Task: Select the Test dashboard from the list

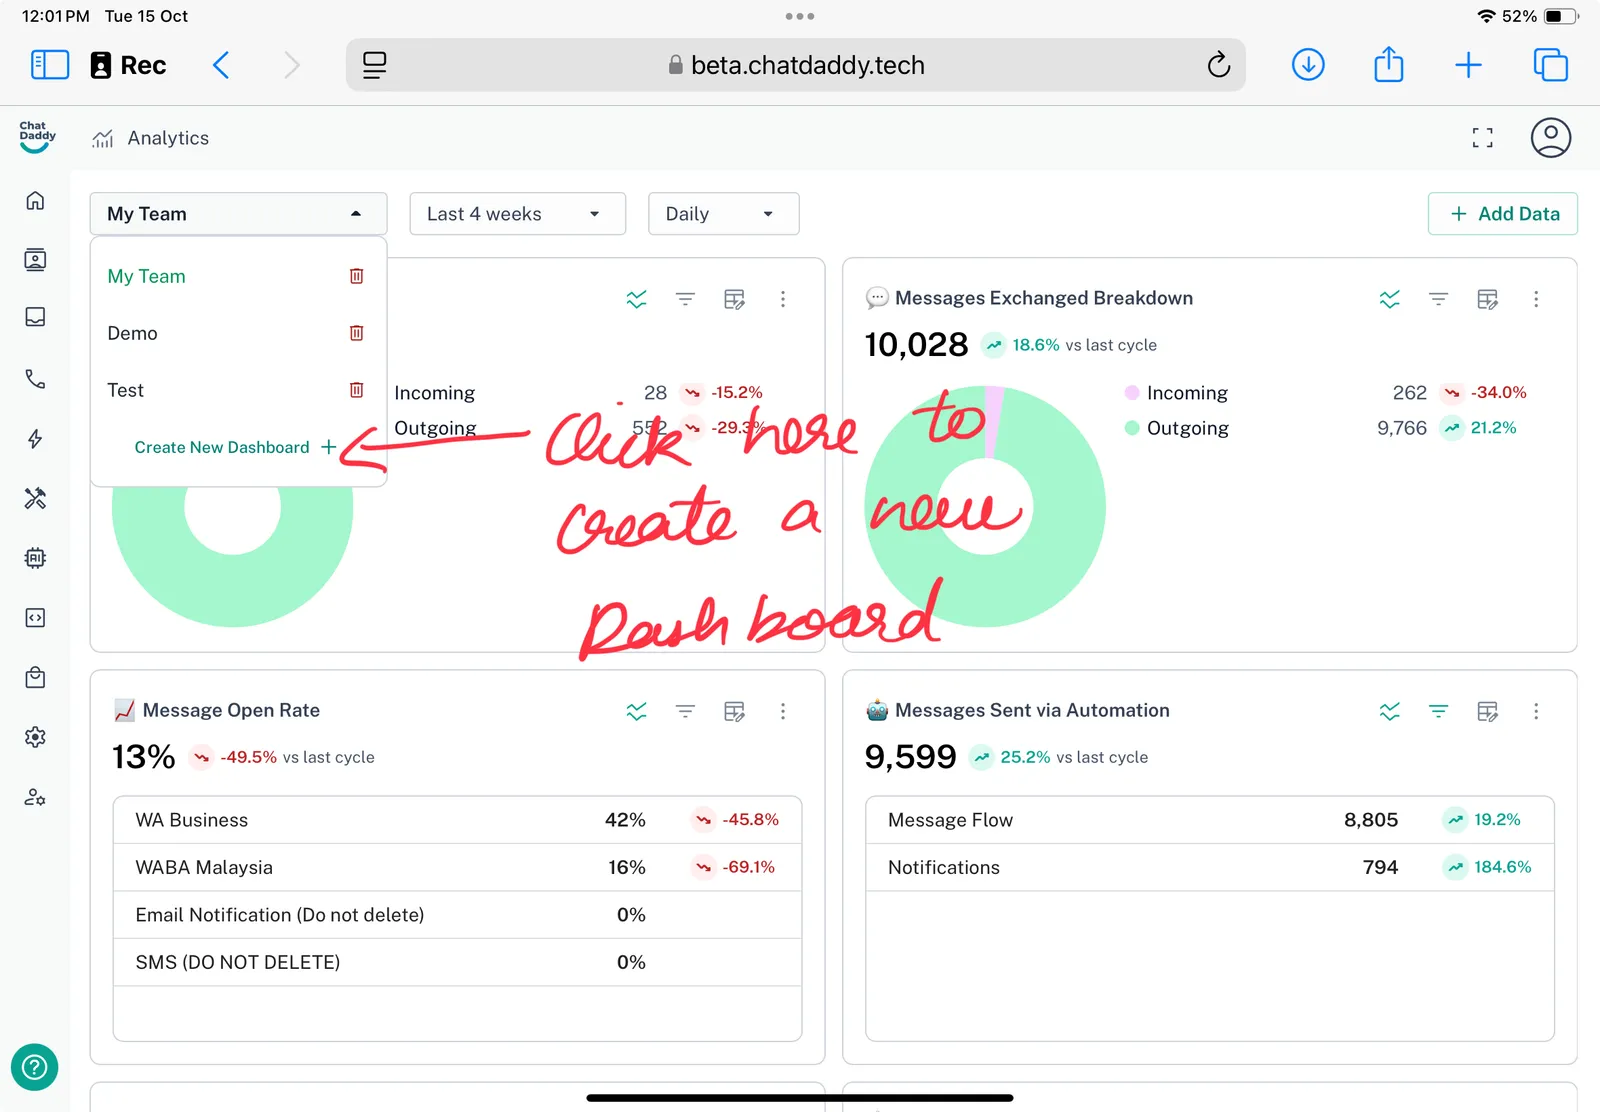Action: coord(126,390)
